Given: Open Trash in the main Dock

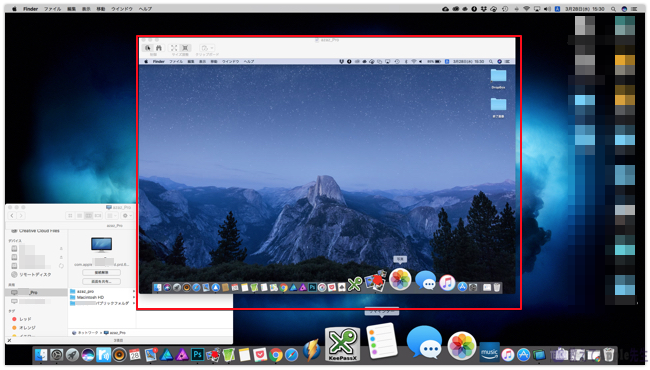Looking at the screenshot, I should [609, 354].
